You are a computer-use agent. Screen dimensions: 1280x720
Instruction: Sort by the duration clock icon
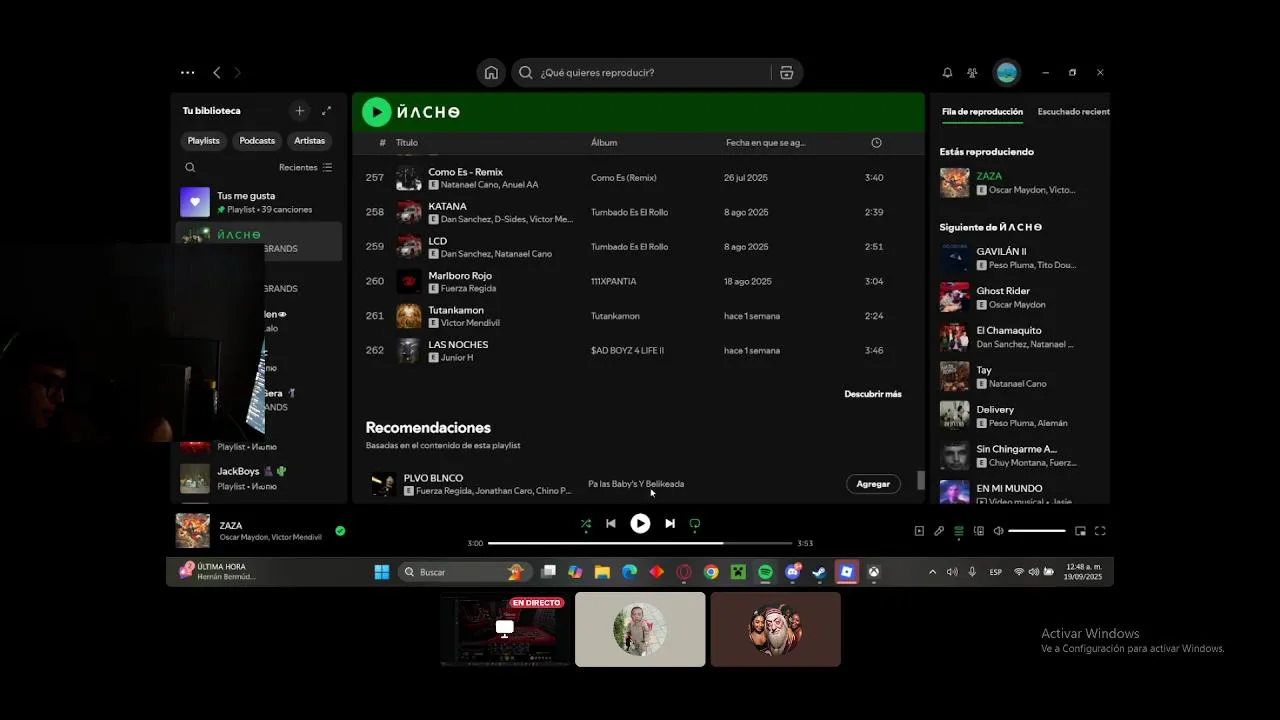tap(876, 143)
